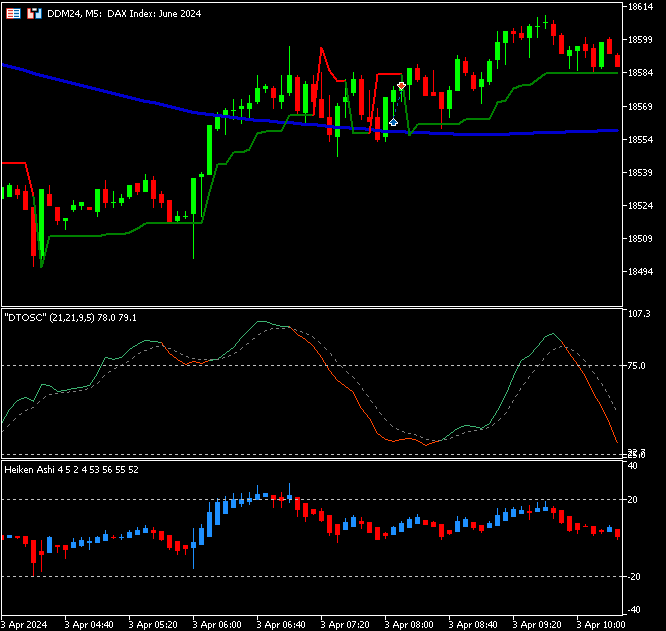
Task: Click the 107.3 DTOSC scale value
Action: [639, 314]
